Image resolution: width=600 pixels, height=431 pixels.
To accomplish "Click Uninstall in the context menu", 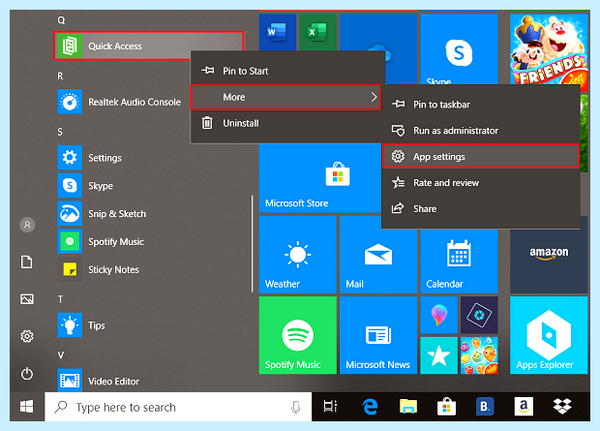I will coord(286,123).
